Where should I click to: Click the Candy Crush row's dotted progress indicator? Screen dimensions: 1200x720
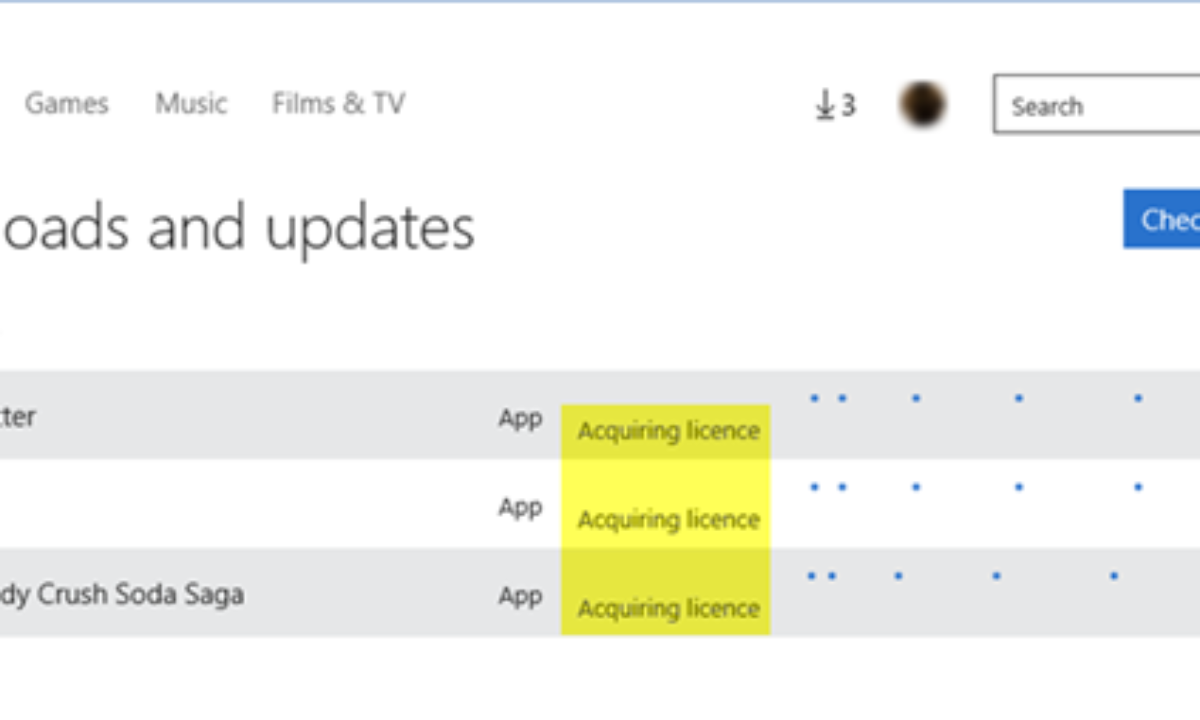(960, 576)
